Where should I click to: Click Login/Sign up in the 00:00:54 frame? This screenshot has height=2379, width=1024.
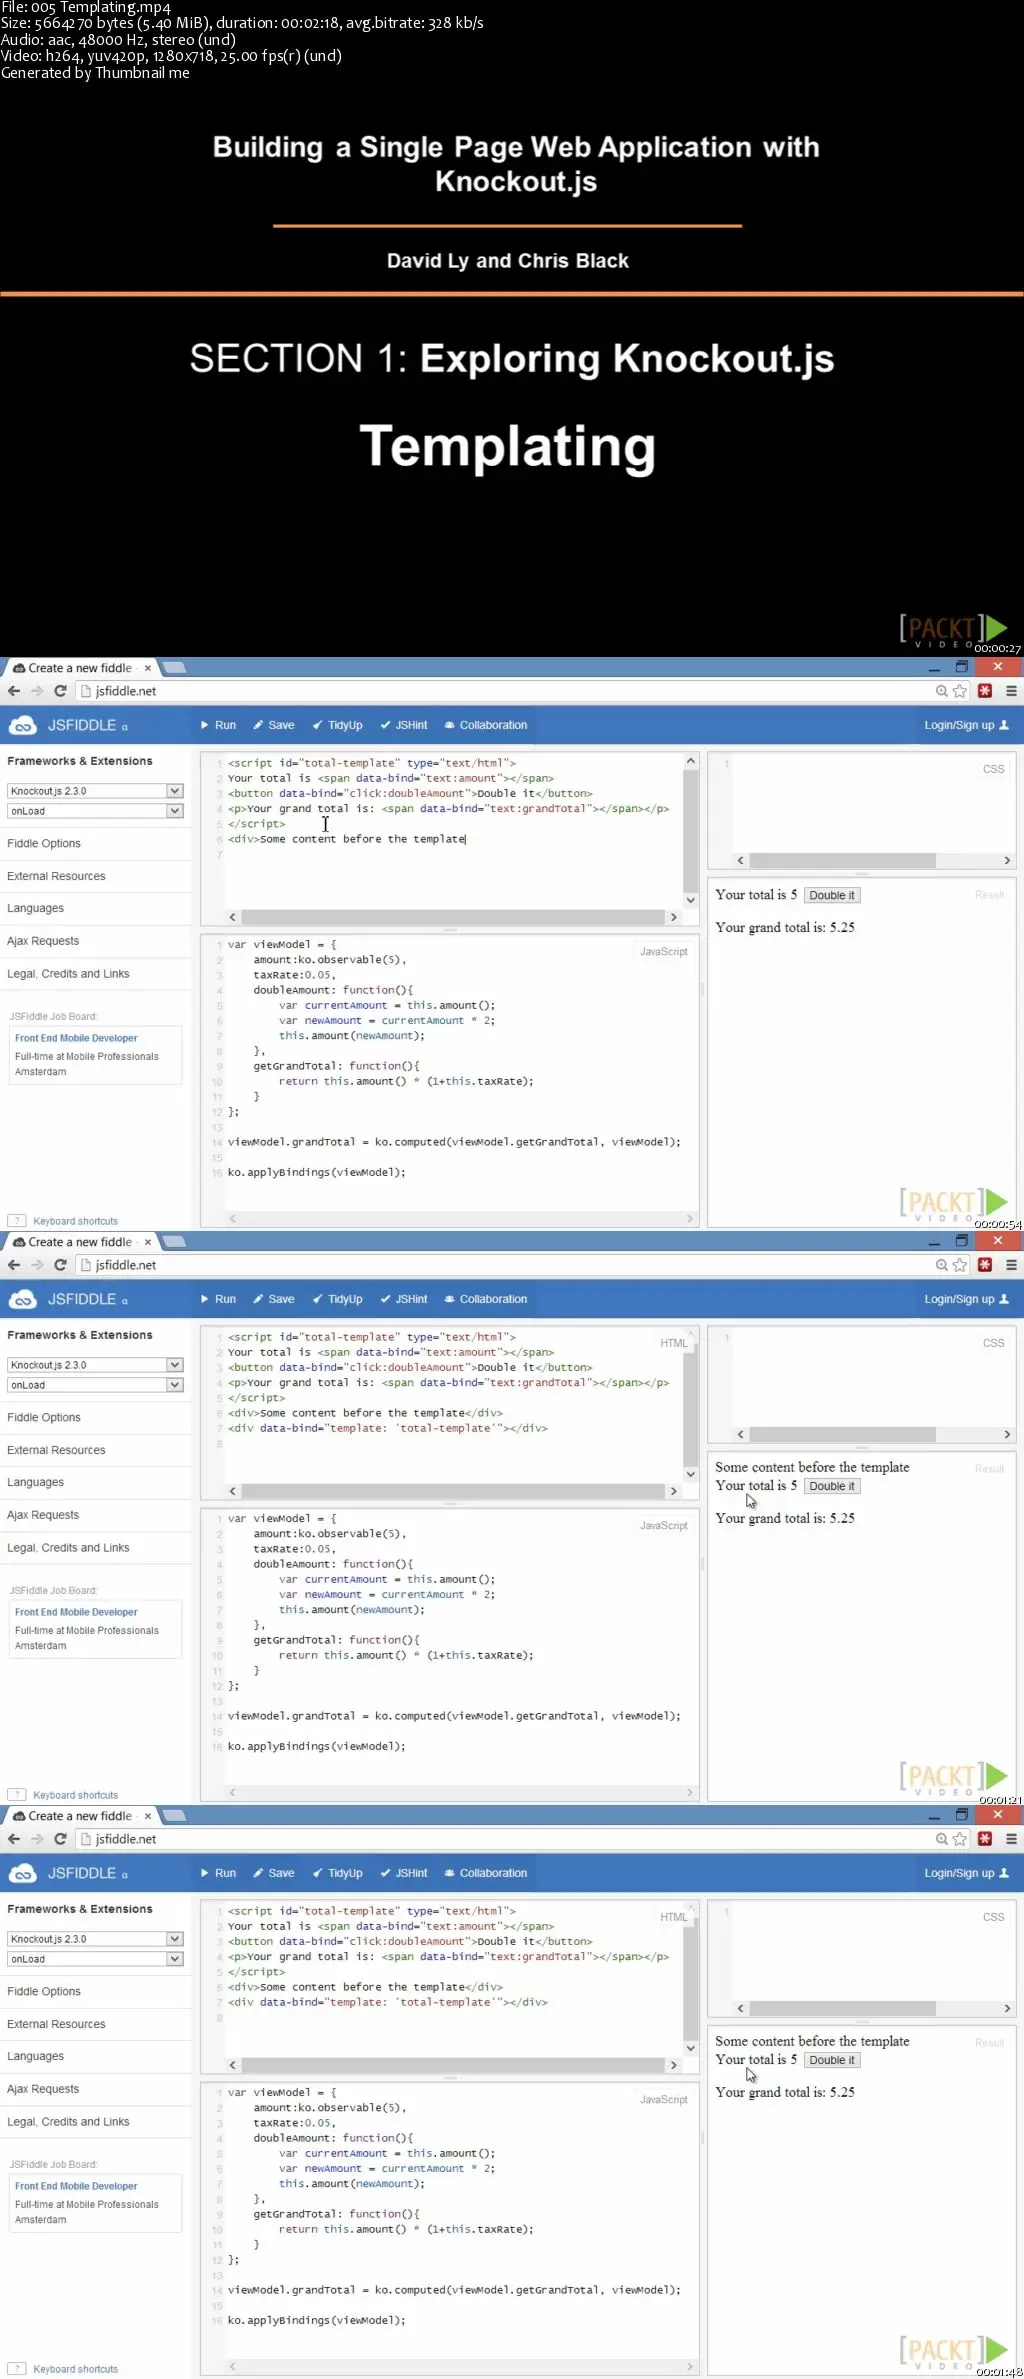[x=966, y=725]
